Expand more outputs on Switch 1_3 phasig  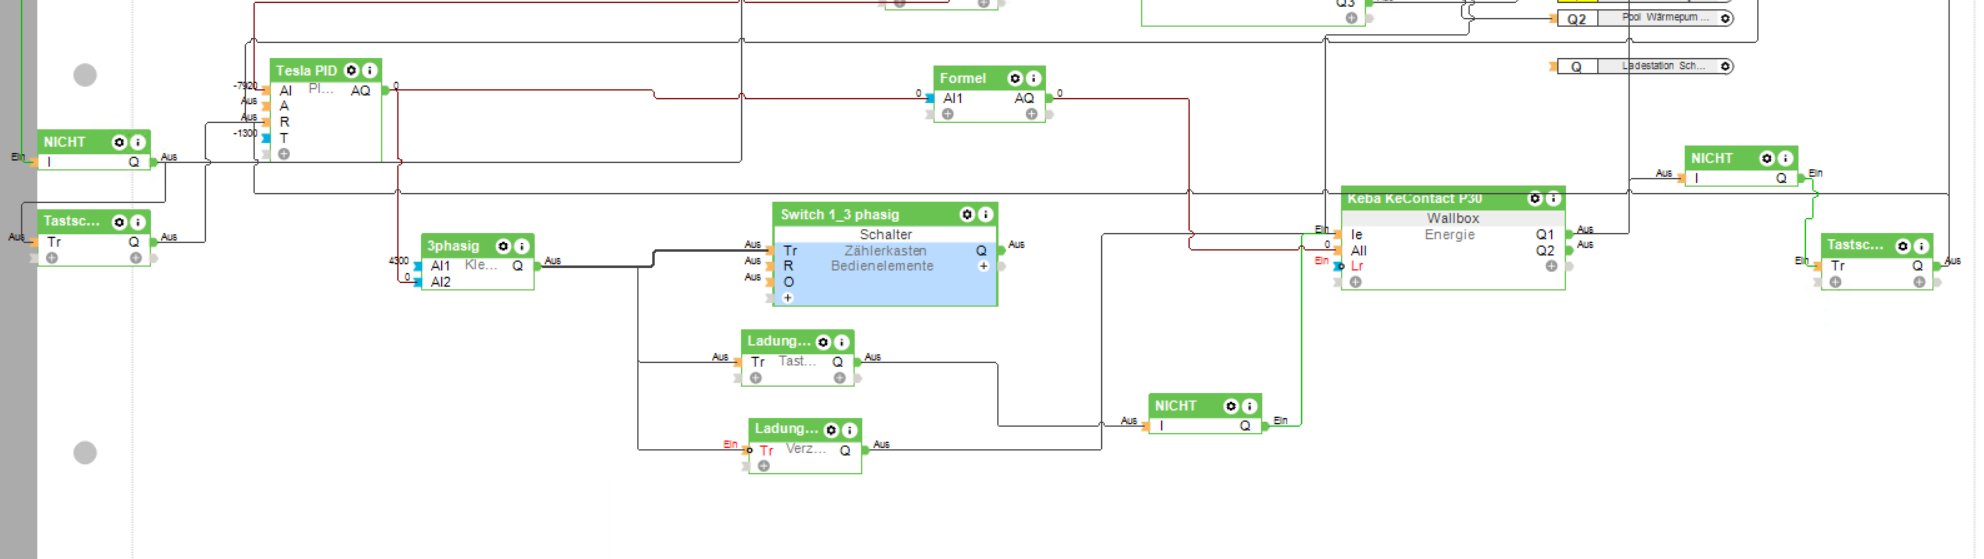983,266
